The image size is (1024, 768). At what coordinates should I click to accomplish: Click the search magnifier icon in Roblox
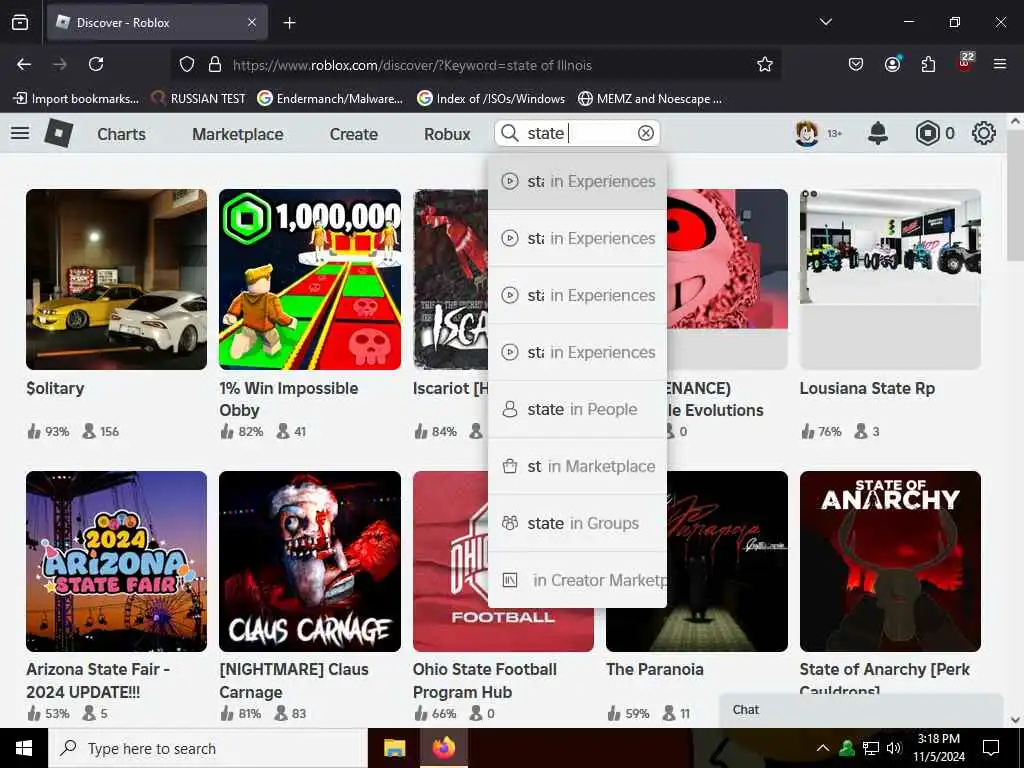[510, 133]
